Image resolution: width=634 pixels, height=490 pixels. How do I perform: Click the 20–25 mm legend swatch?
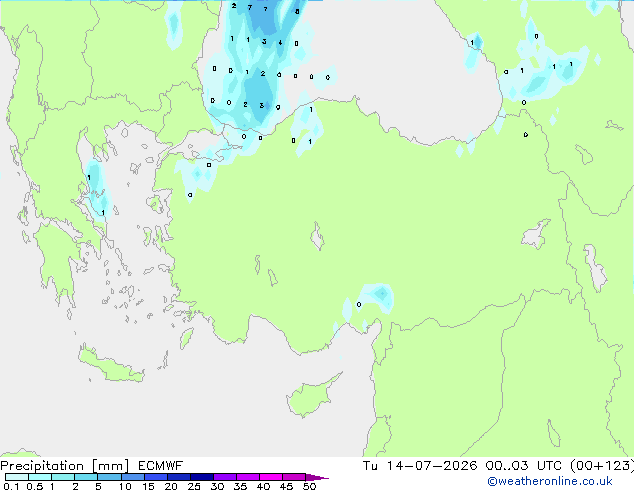tap(179, 477)
